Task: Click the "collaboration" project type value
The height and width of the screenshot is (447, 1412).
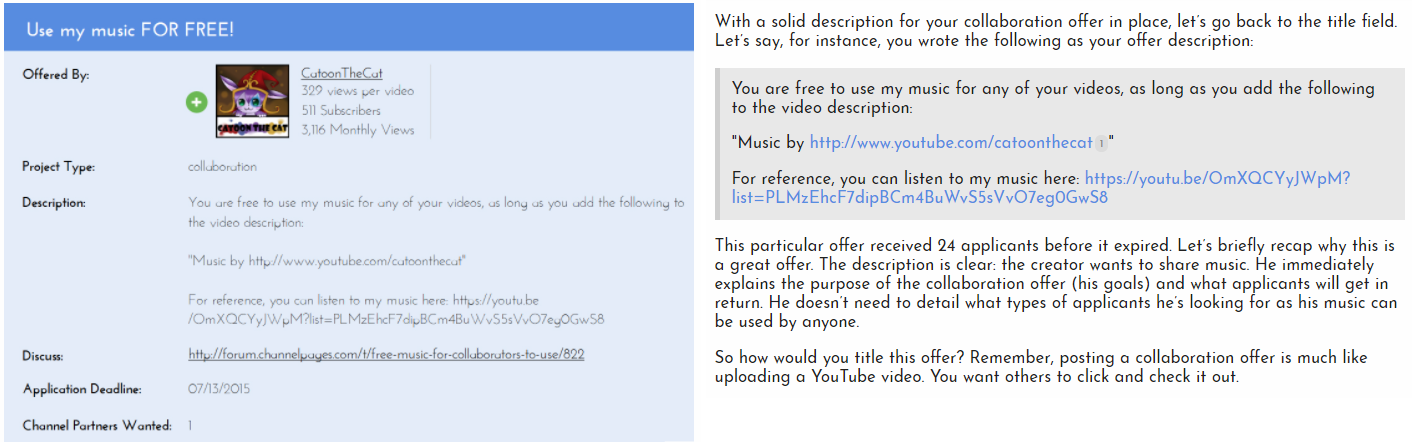Action: pyautogui.click(x=222, y=167)
